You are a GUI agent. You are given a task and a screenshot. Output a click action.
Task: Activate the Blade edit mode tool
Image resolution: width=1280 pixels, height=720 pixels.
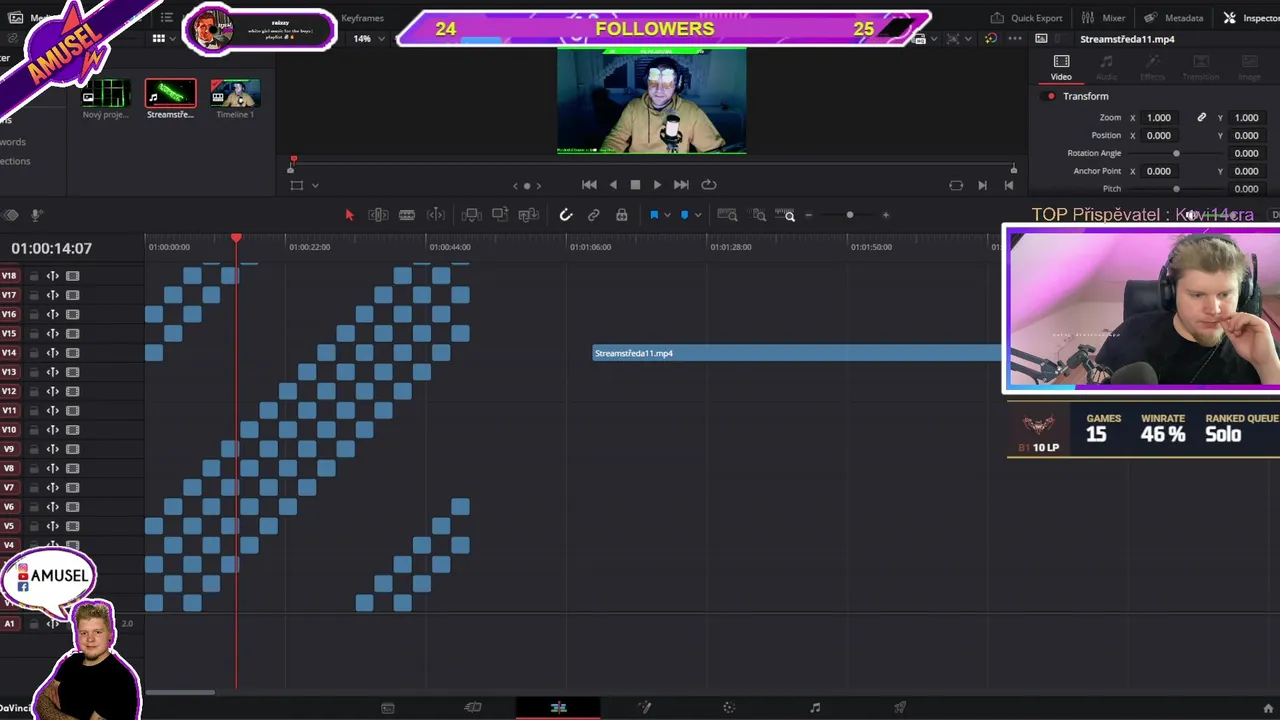tap(407, 215)
